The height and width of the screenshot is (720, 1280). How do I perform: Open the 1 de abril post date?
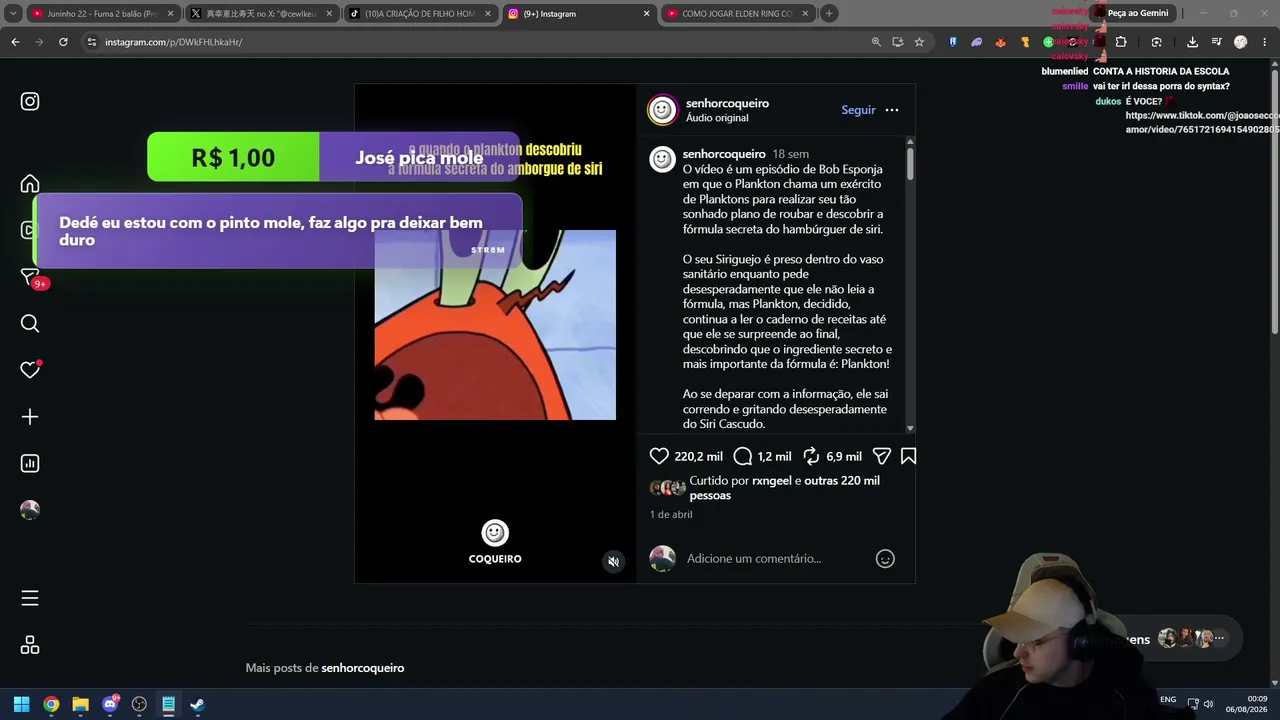point(671,514)
